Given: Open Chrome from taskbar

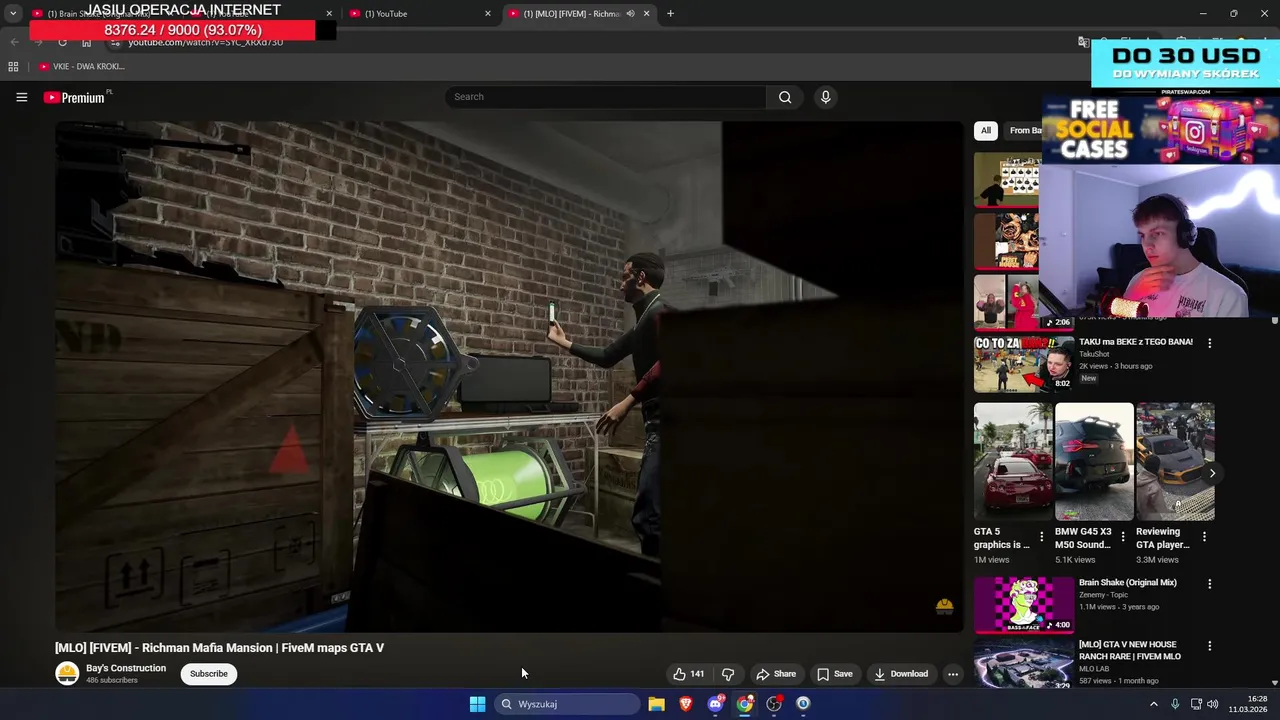Looking at the screenshot, I should point(745,704).
